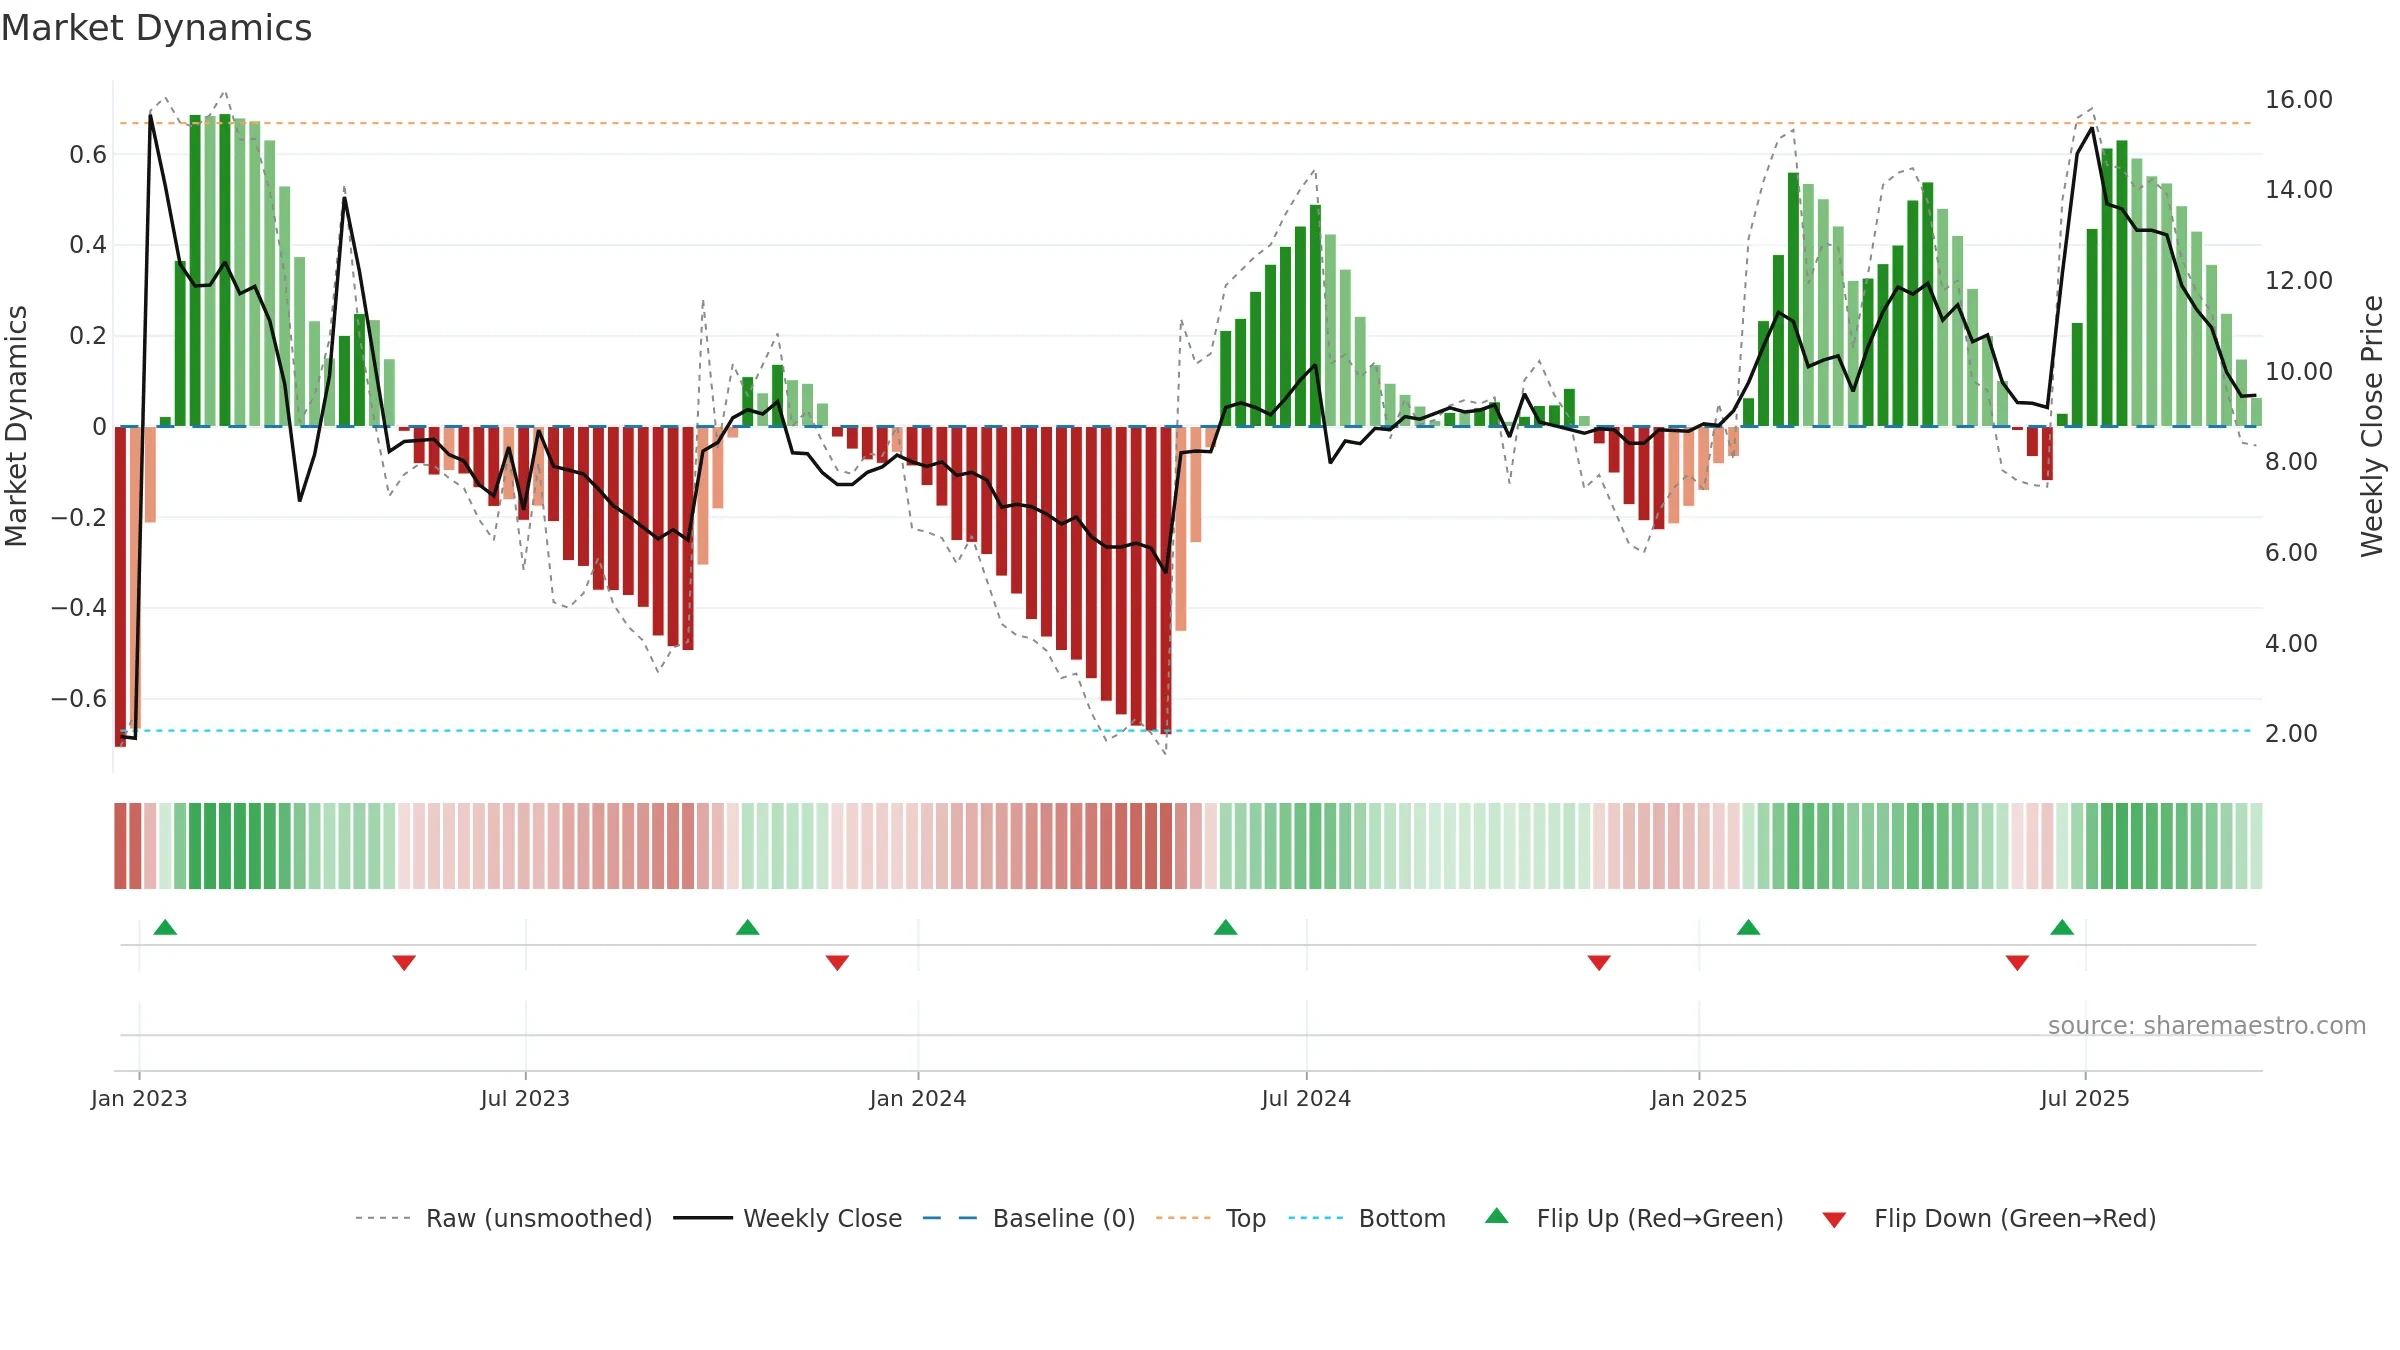Select the flip-down marker before Jul 2025

(2017, 962)
